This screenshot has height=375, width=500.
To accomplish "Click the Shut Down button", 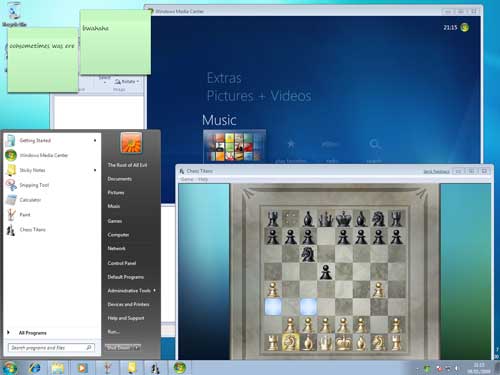I will click(x=119, y=348).
